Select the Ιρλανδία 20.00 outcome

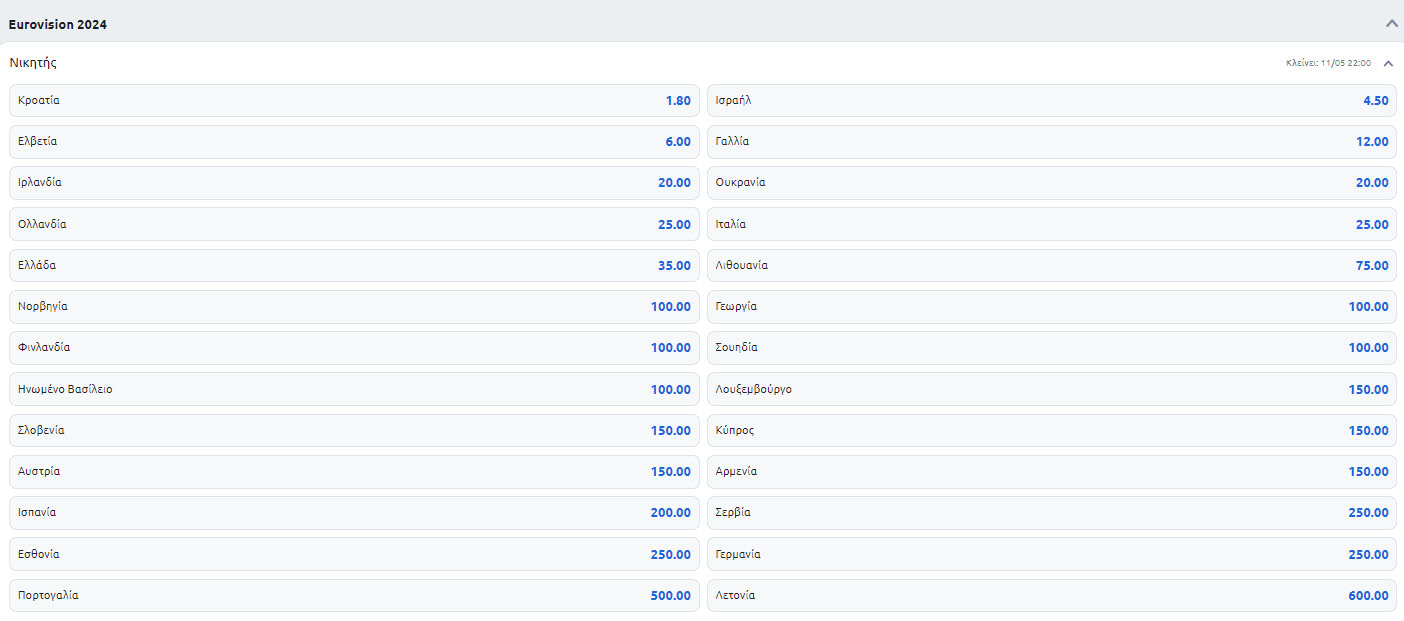(354, 183)
